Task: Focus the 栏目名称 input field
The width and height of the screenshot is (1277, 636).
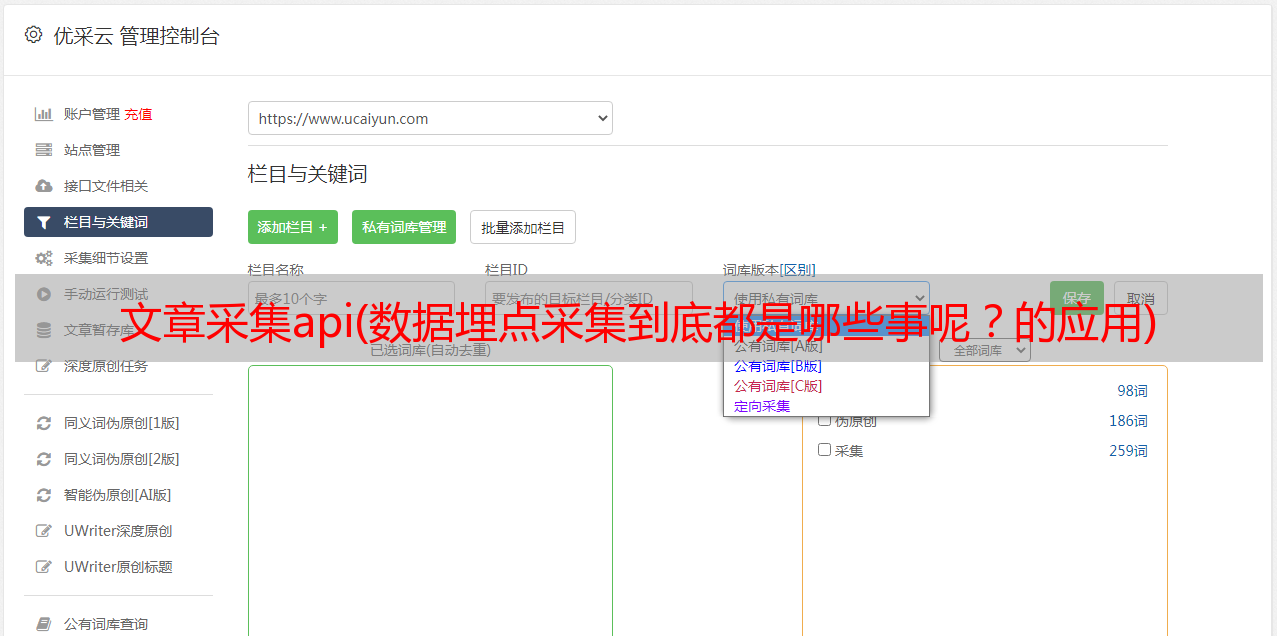Action: tap(351, 298)
